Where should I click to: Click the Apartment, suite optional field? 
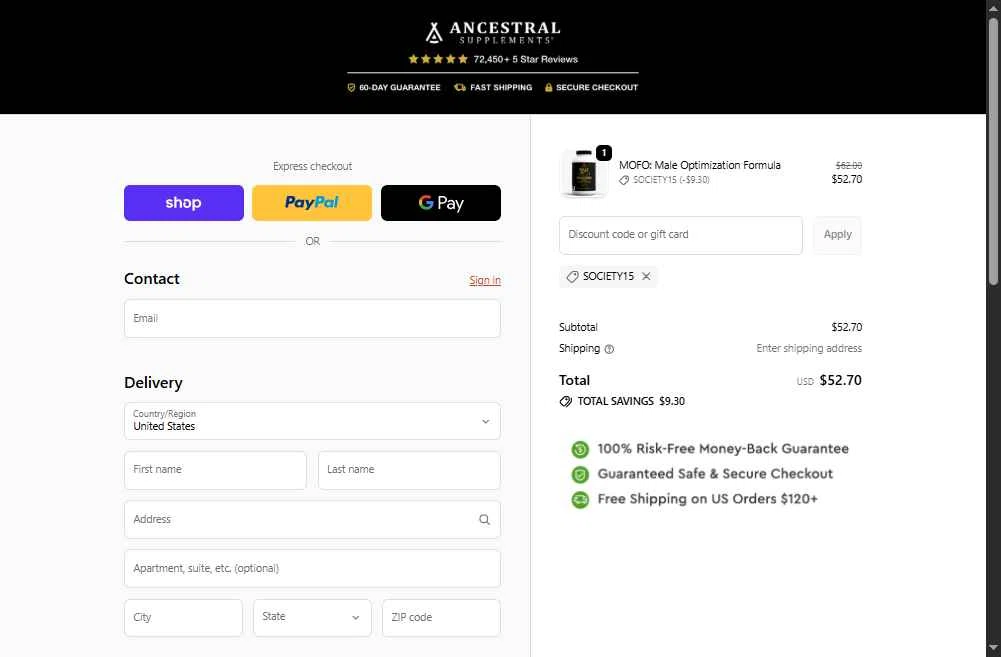(x=312, y=568)
